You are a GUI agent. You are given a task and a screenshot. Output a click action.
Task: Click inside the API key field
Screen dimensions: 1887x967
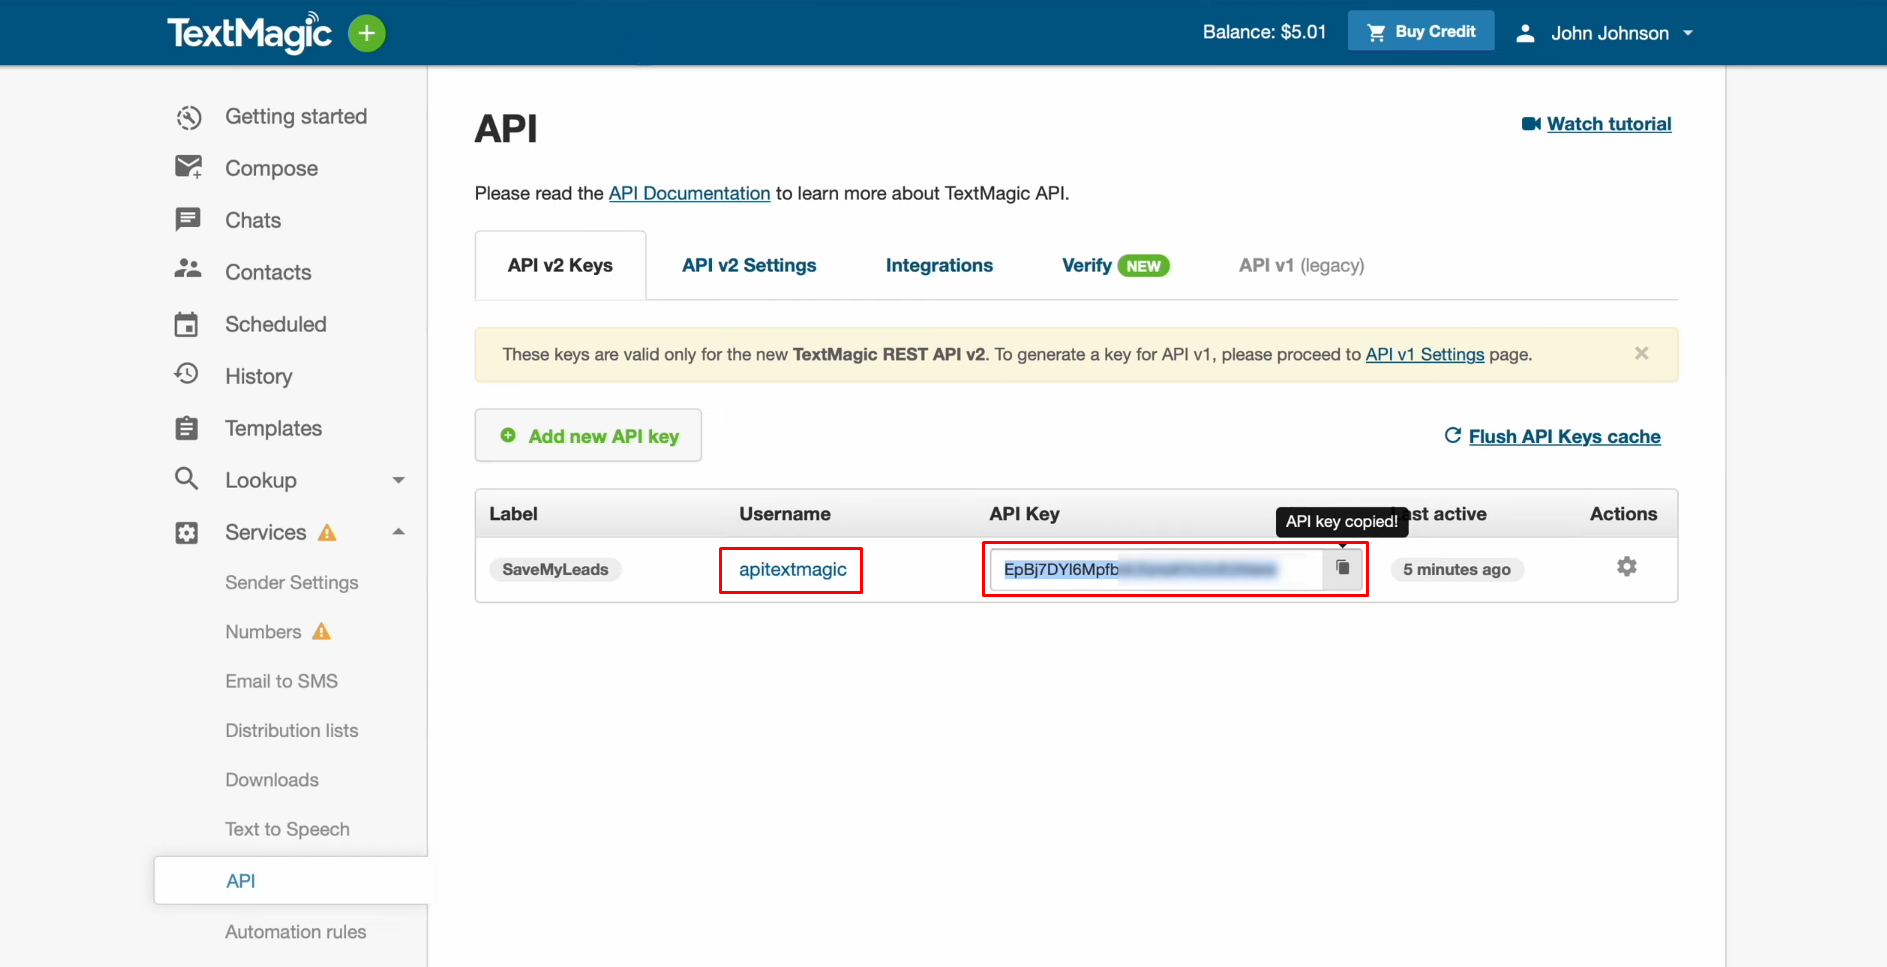(x=1156, y=569)
